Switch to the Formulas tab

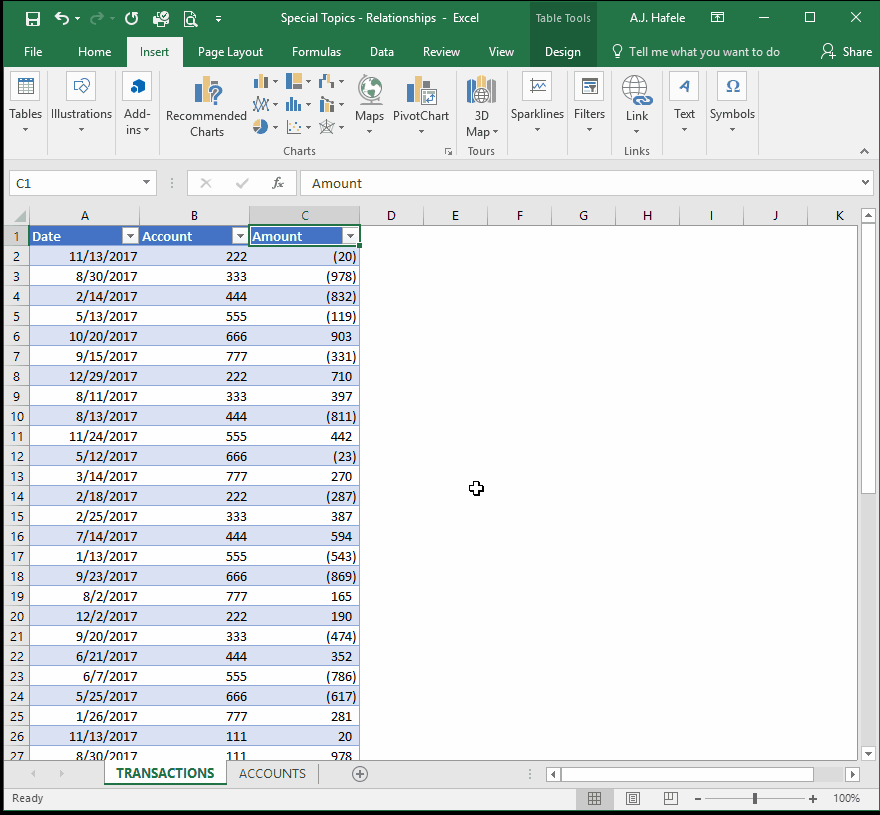click(317, 52)
